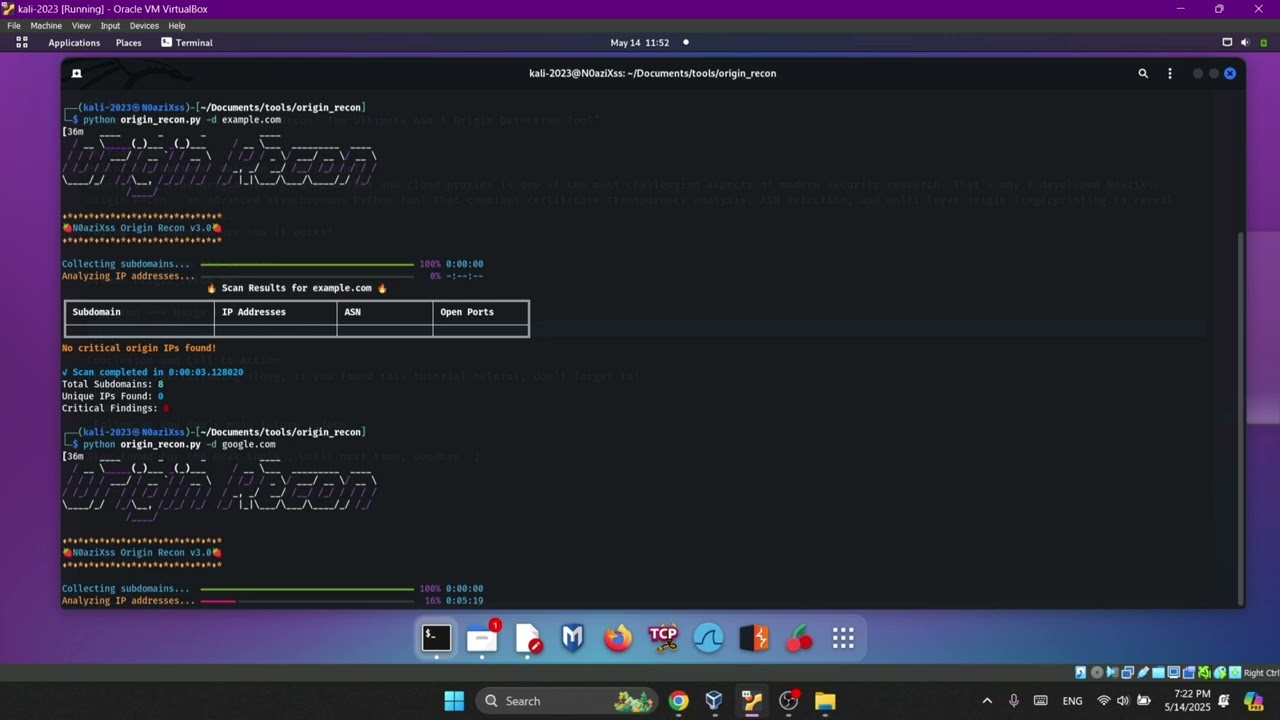Open the VirtualBox View menu
1280x720 pixels.
81,25
